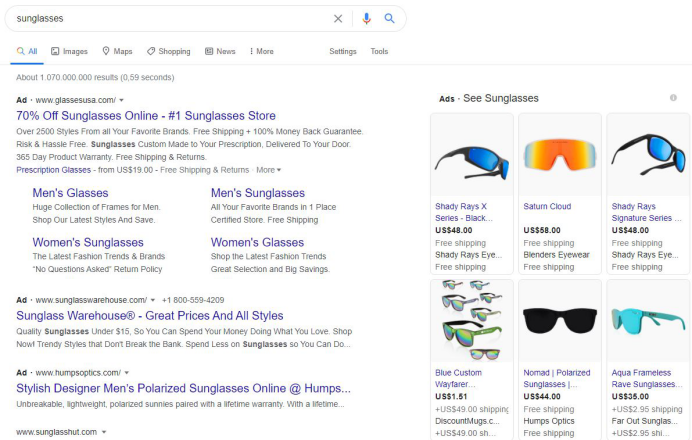
Task: Open the Maps tab
Action: 117,51
